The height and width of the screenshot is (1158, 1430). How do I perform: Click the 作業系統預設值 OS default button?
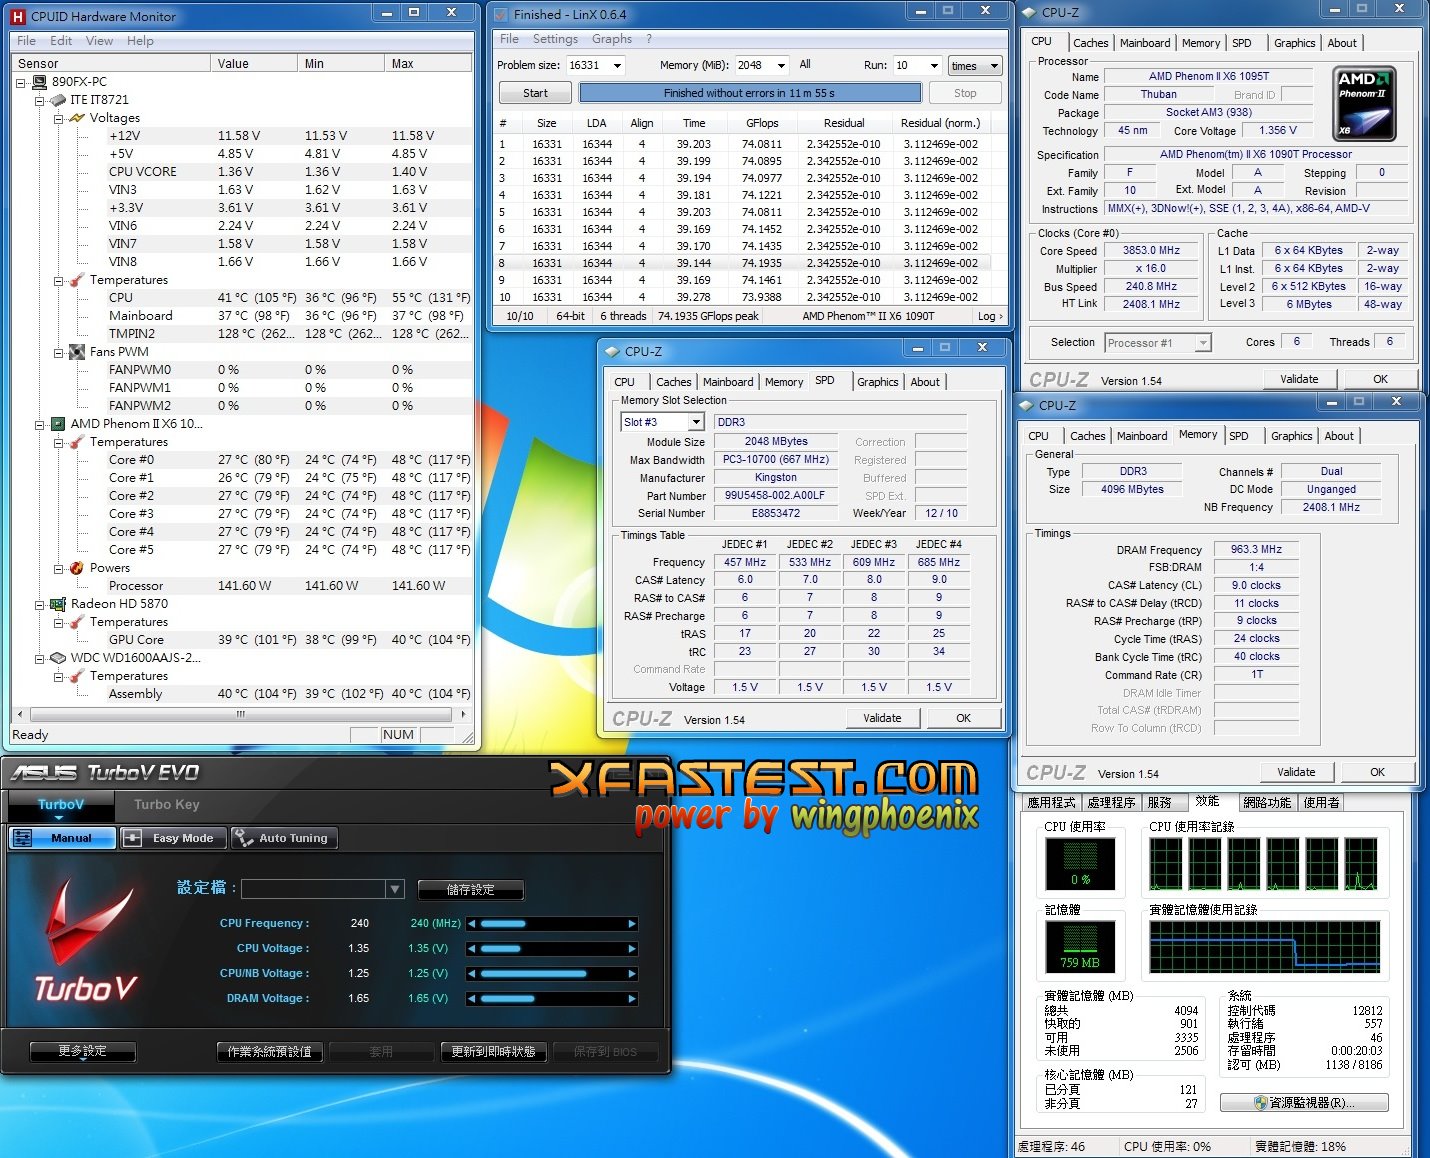coord(269,1051)
